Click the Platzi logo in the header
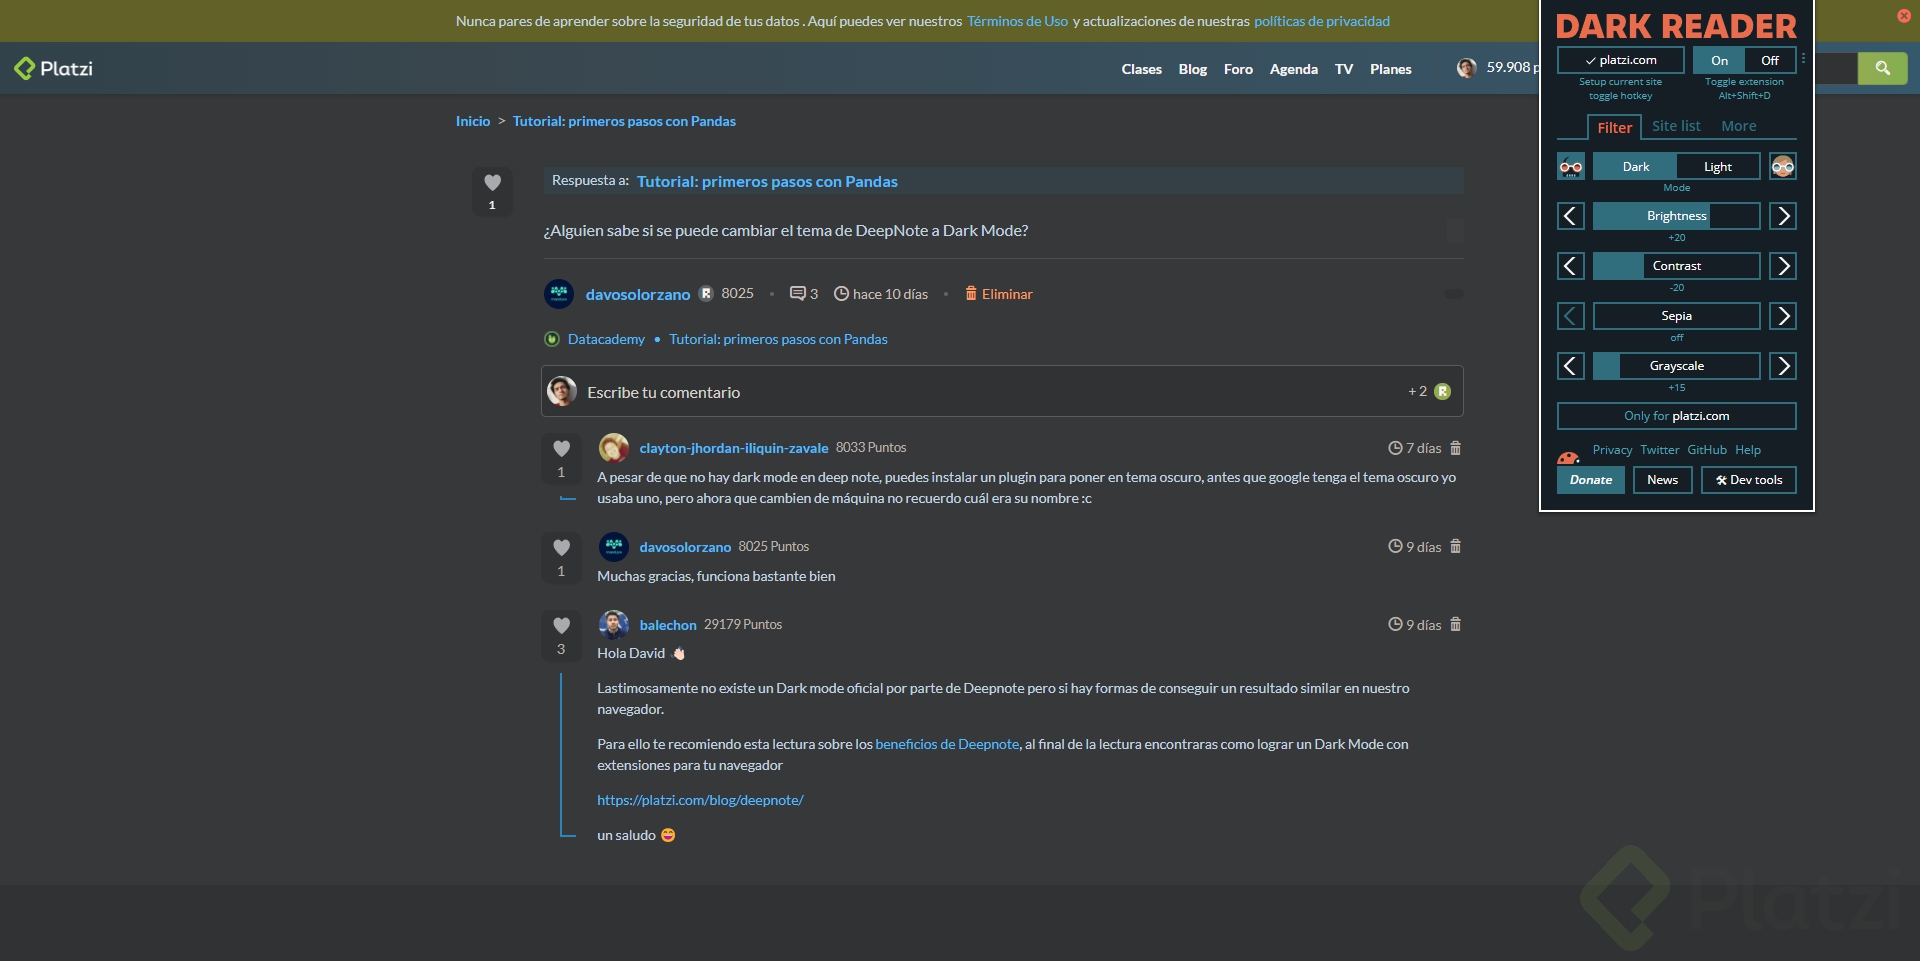 [x=53, y=68]
